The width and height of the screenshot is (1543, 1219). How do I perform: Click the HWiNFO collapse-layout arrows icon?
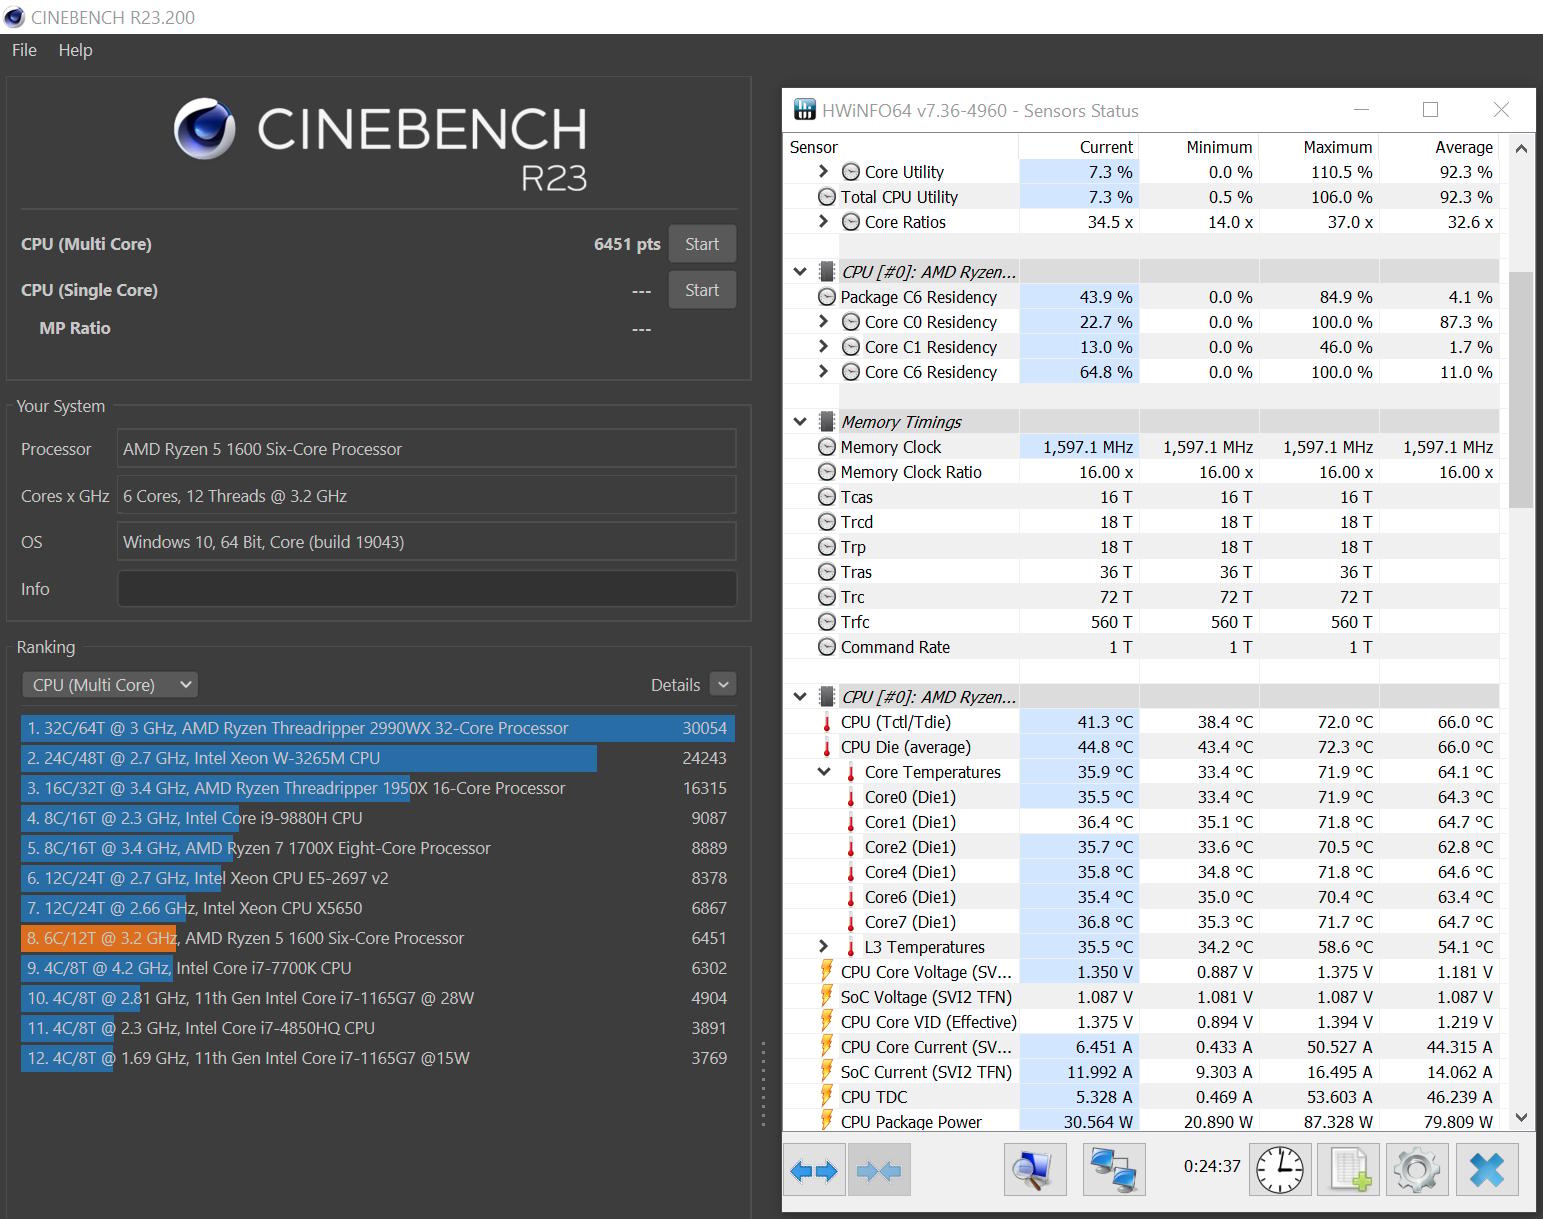click(879, 1170)
